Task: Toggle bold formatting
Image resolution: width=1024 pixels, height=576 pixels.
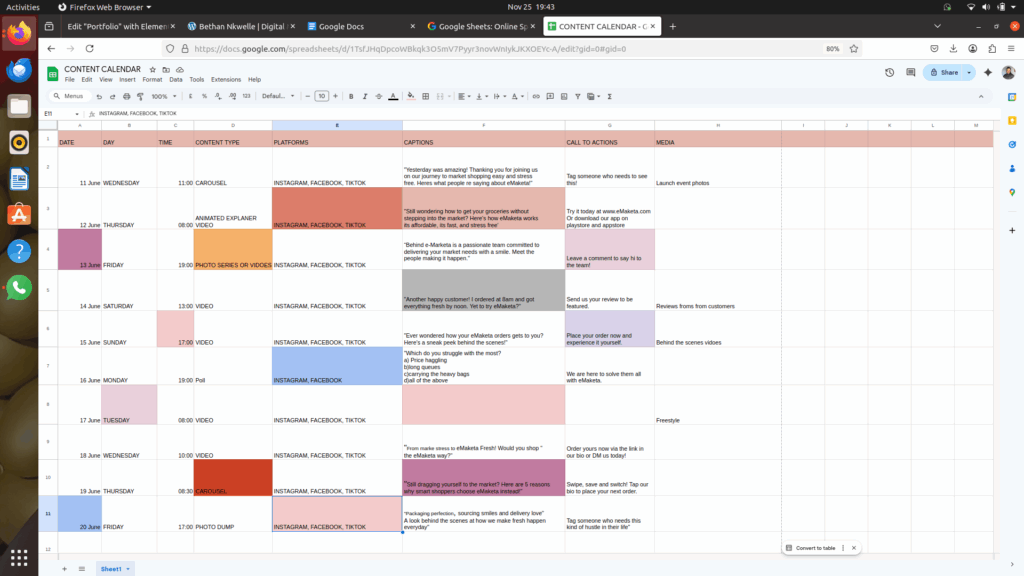Action: coord(351,96)
